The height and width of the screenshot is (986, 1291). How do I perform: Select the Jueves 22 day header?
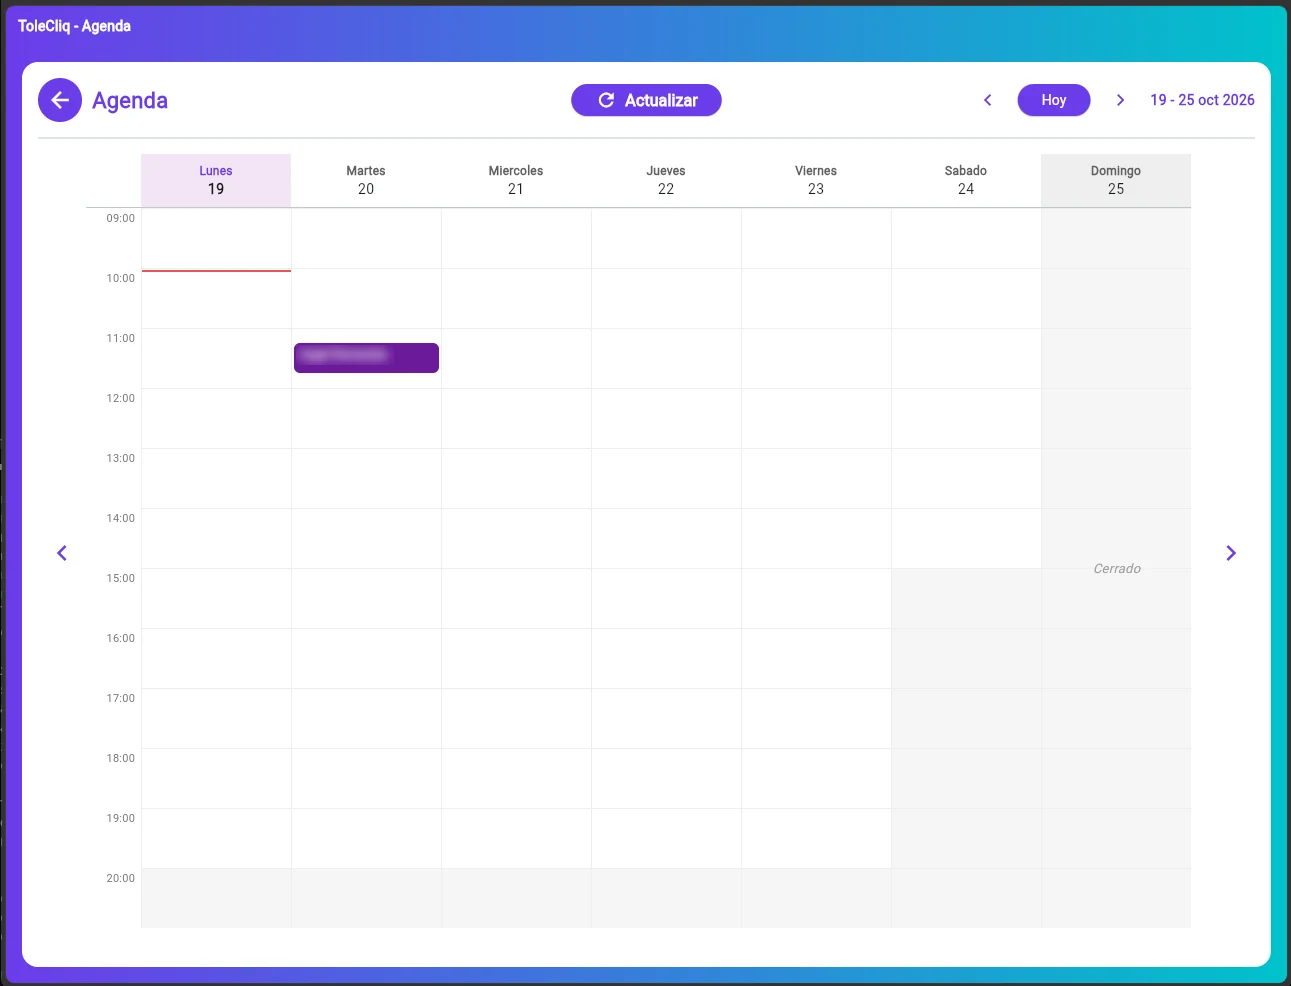(666, 180)
